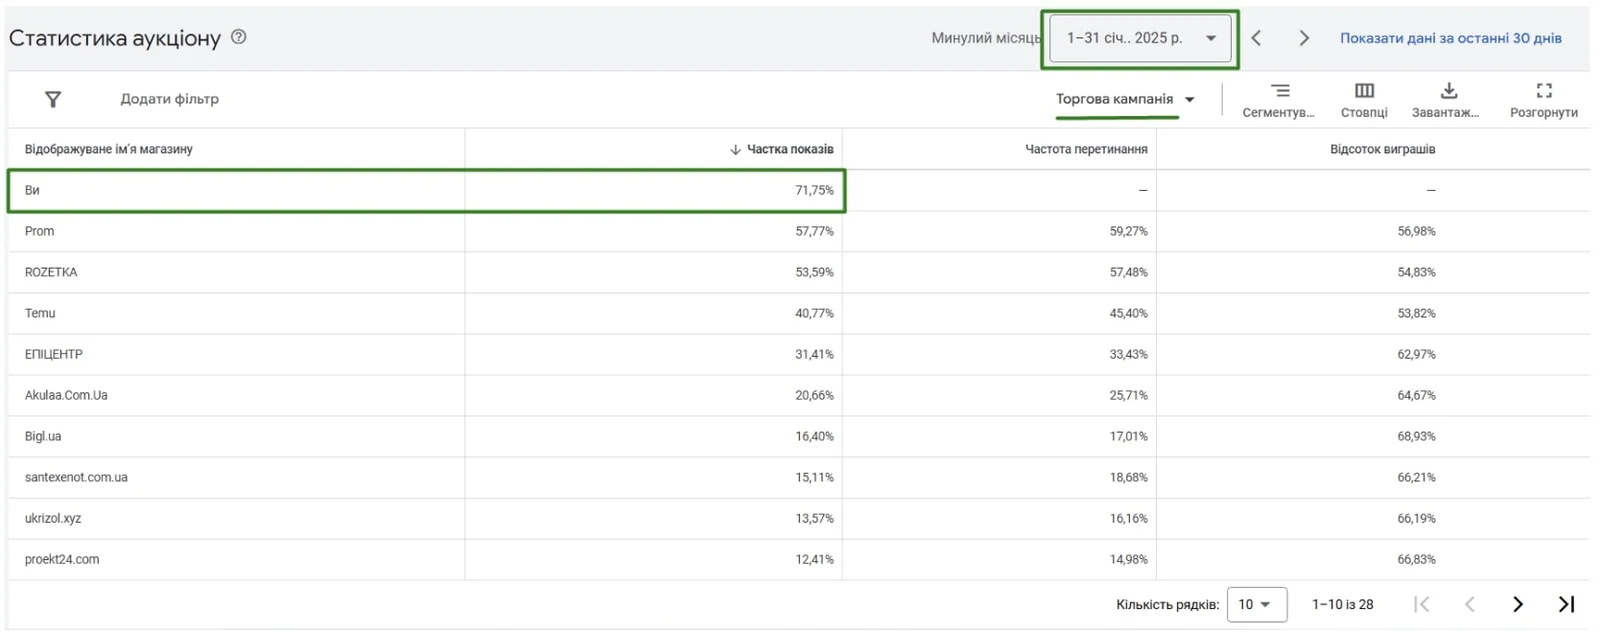The image size is (1600, 633).
Task: Click Додати фільтр
Action: [170, 99]
